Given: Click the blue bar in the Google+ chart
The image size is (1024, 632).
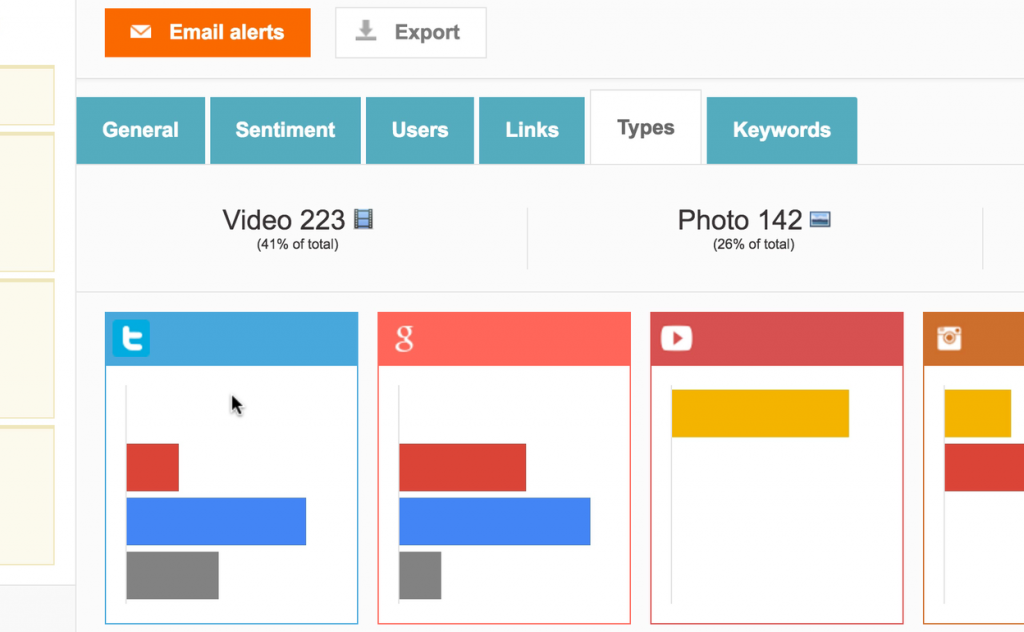Looking at the screenshot, I should (x=494, y=521).
